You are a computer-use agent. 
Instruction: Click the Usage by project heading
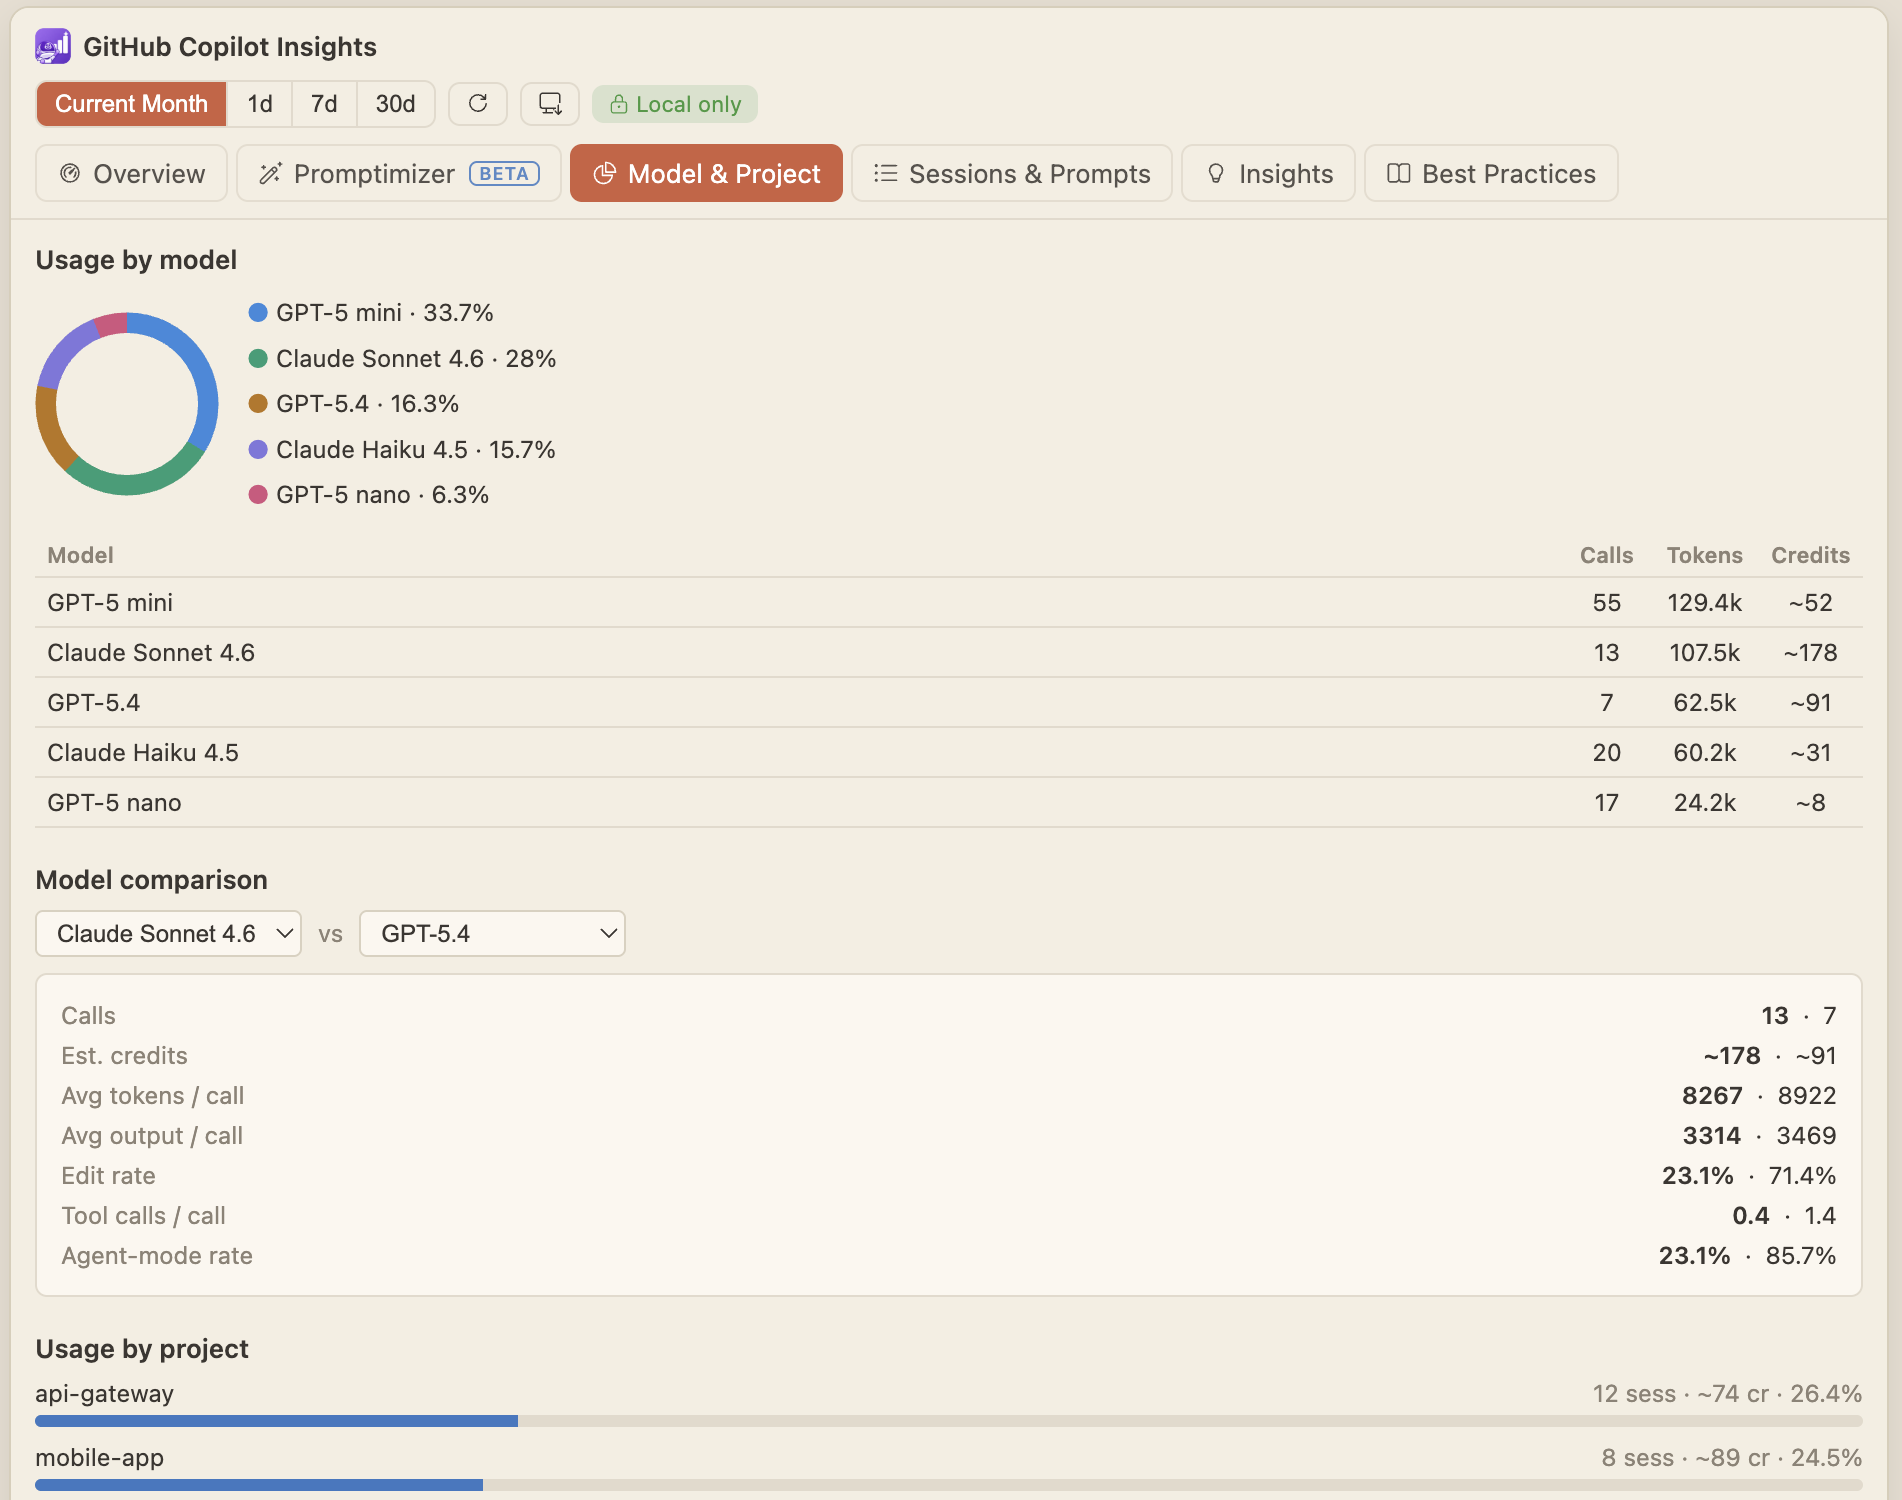pyautogui.click(x=142, y=1348)
